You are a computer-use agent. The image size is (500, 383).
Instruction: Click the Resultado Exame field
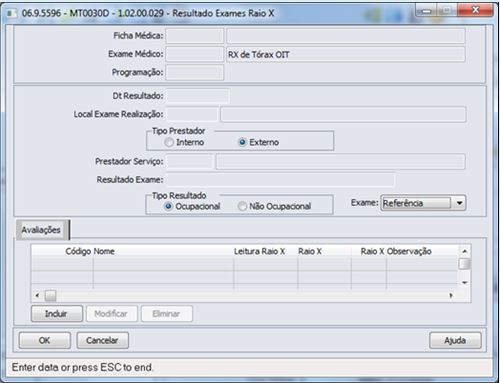(280, 180)
